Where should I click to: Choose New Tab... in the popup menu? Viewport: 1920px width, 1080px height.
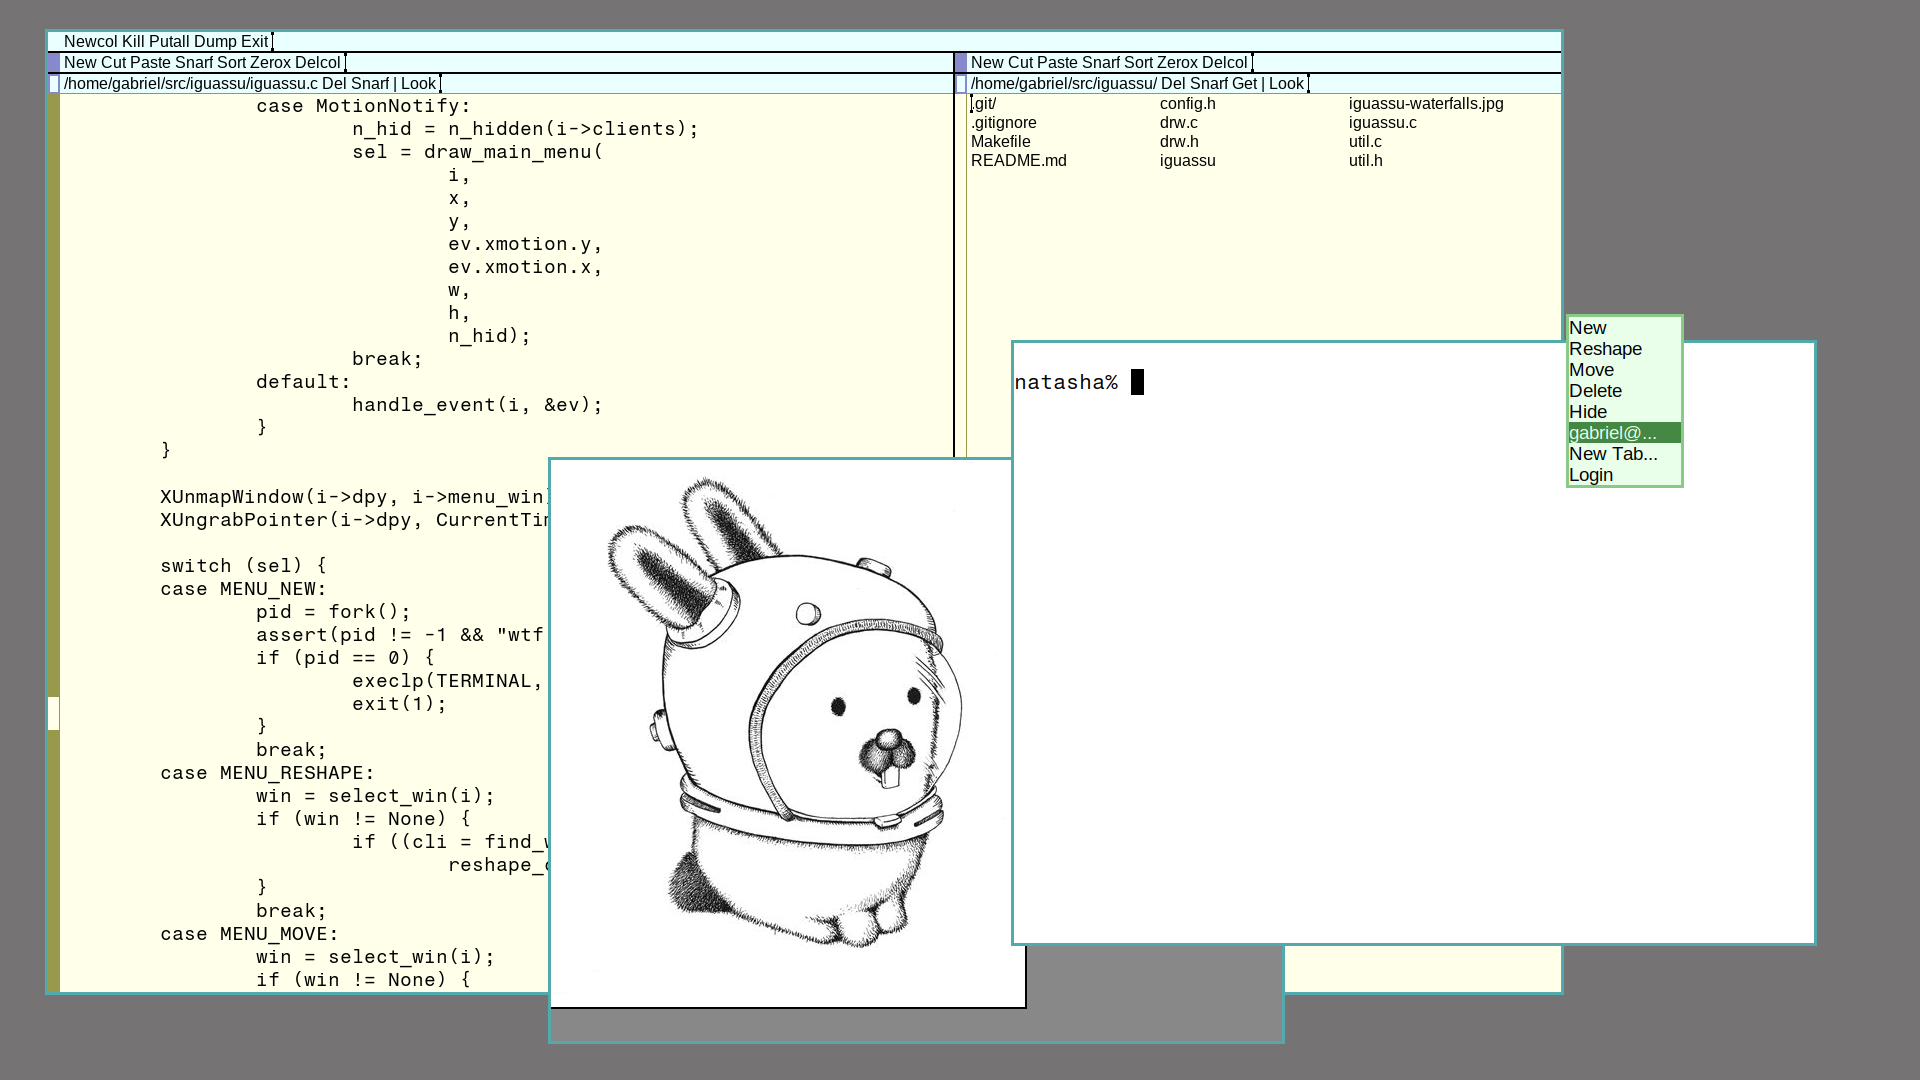tap(1612, 454)
